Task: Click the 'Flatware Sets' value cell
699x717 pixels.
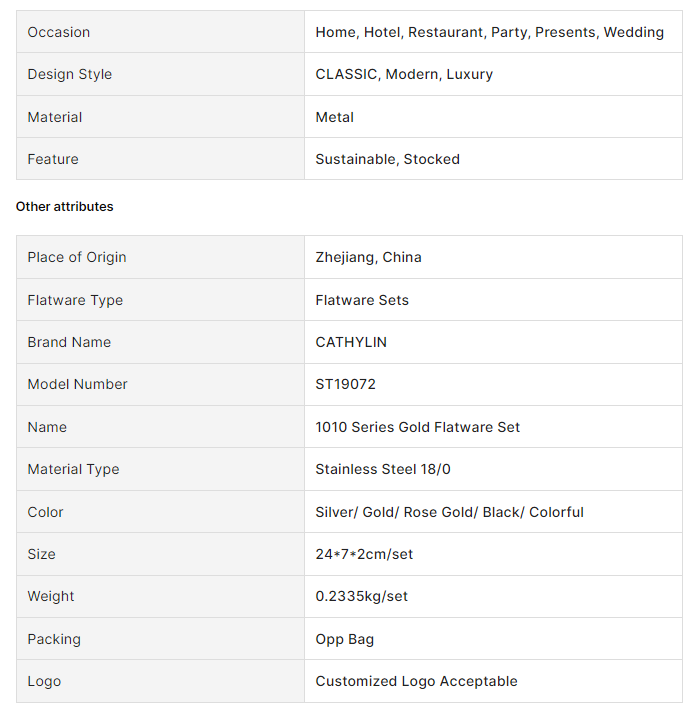Action: click(x=361, y=300)
